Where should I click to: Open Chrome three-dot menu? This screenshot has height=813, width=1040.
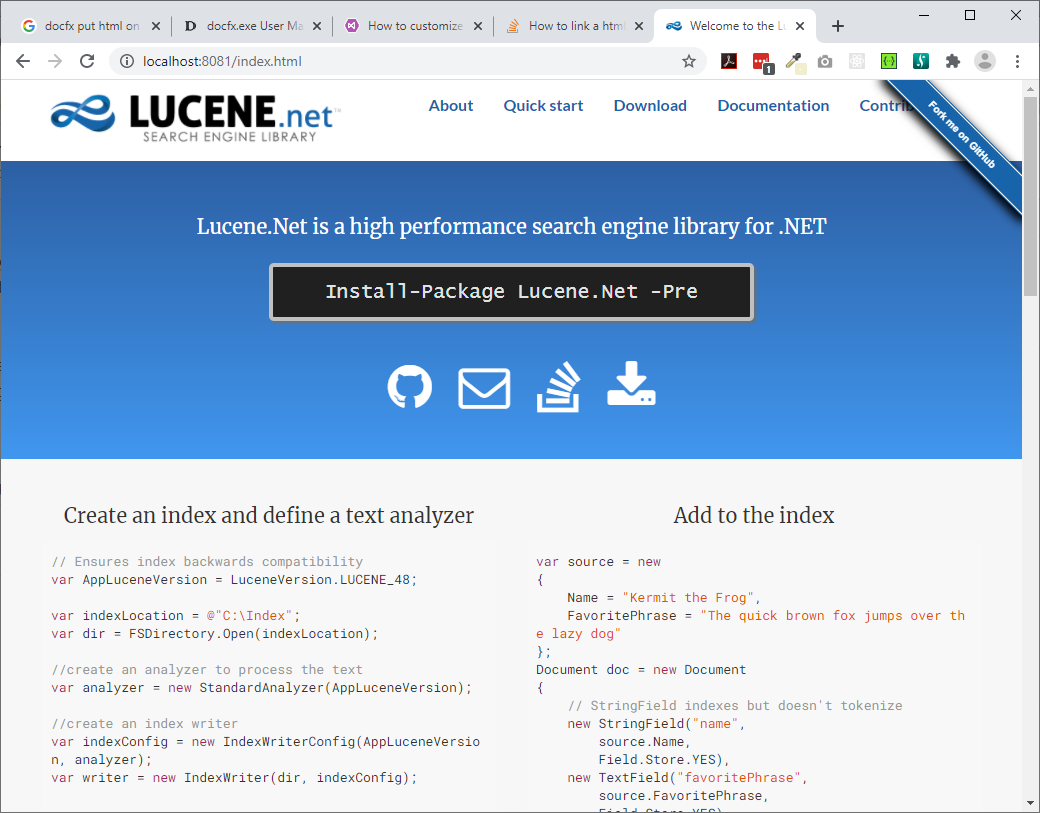tap(1017, 61)
